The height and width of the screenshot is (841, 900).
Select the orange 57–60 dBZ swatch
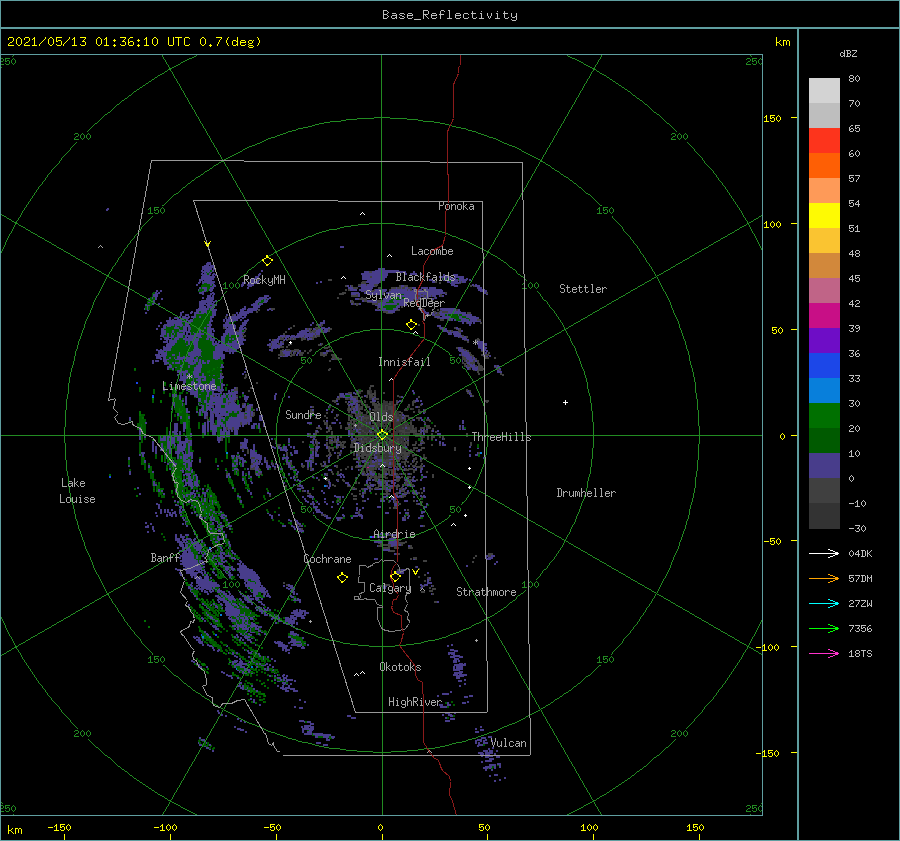click(x=824, y=166)
